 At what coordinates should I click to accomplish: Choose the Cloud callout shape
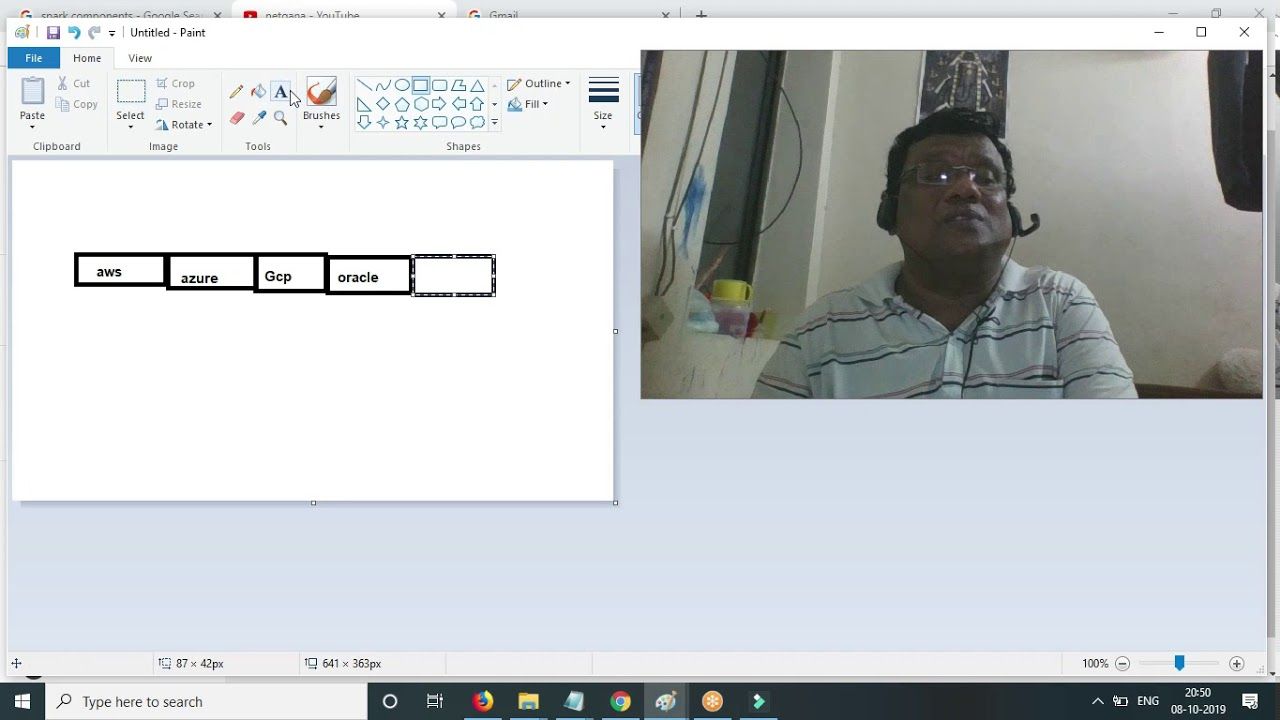click(x=478, y=123)
